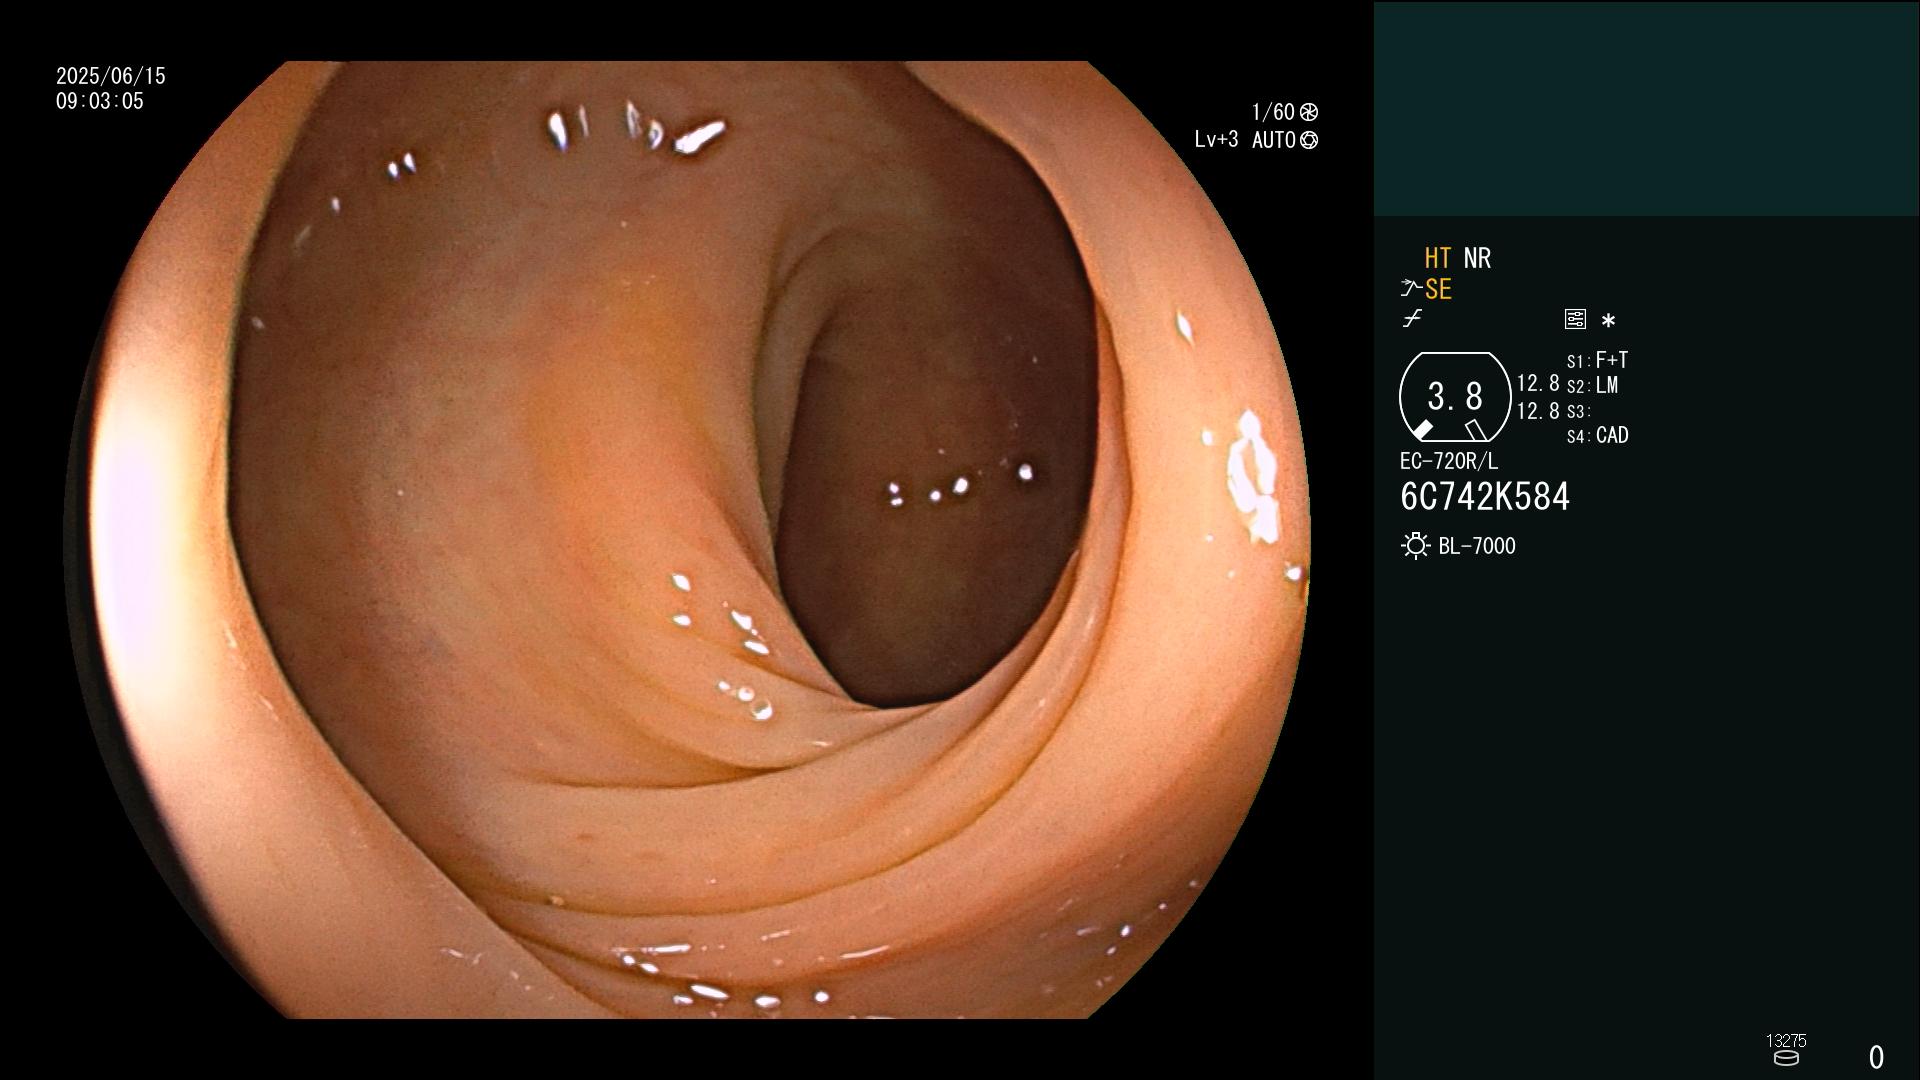
Task: Click the empty S3 switch label
Action: tap(1578, 412)
